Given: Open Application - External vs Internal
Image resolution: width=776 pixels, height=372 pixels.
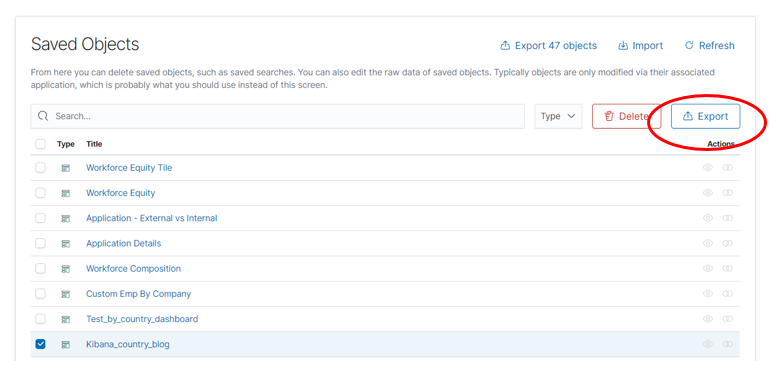Looking at the screenshot, I should 151,218.
